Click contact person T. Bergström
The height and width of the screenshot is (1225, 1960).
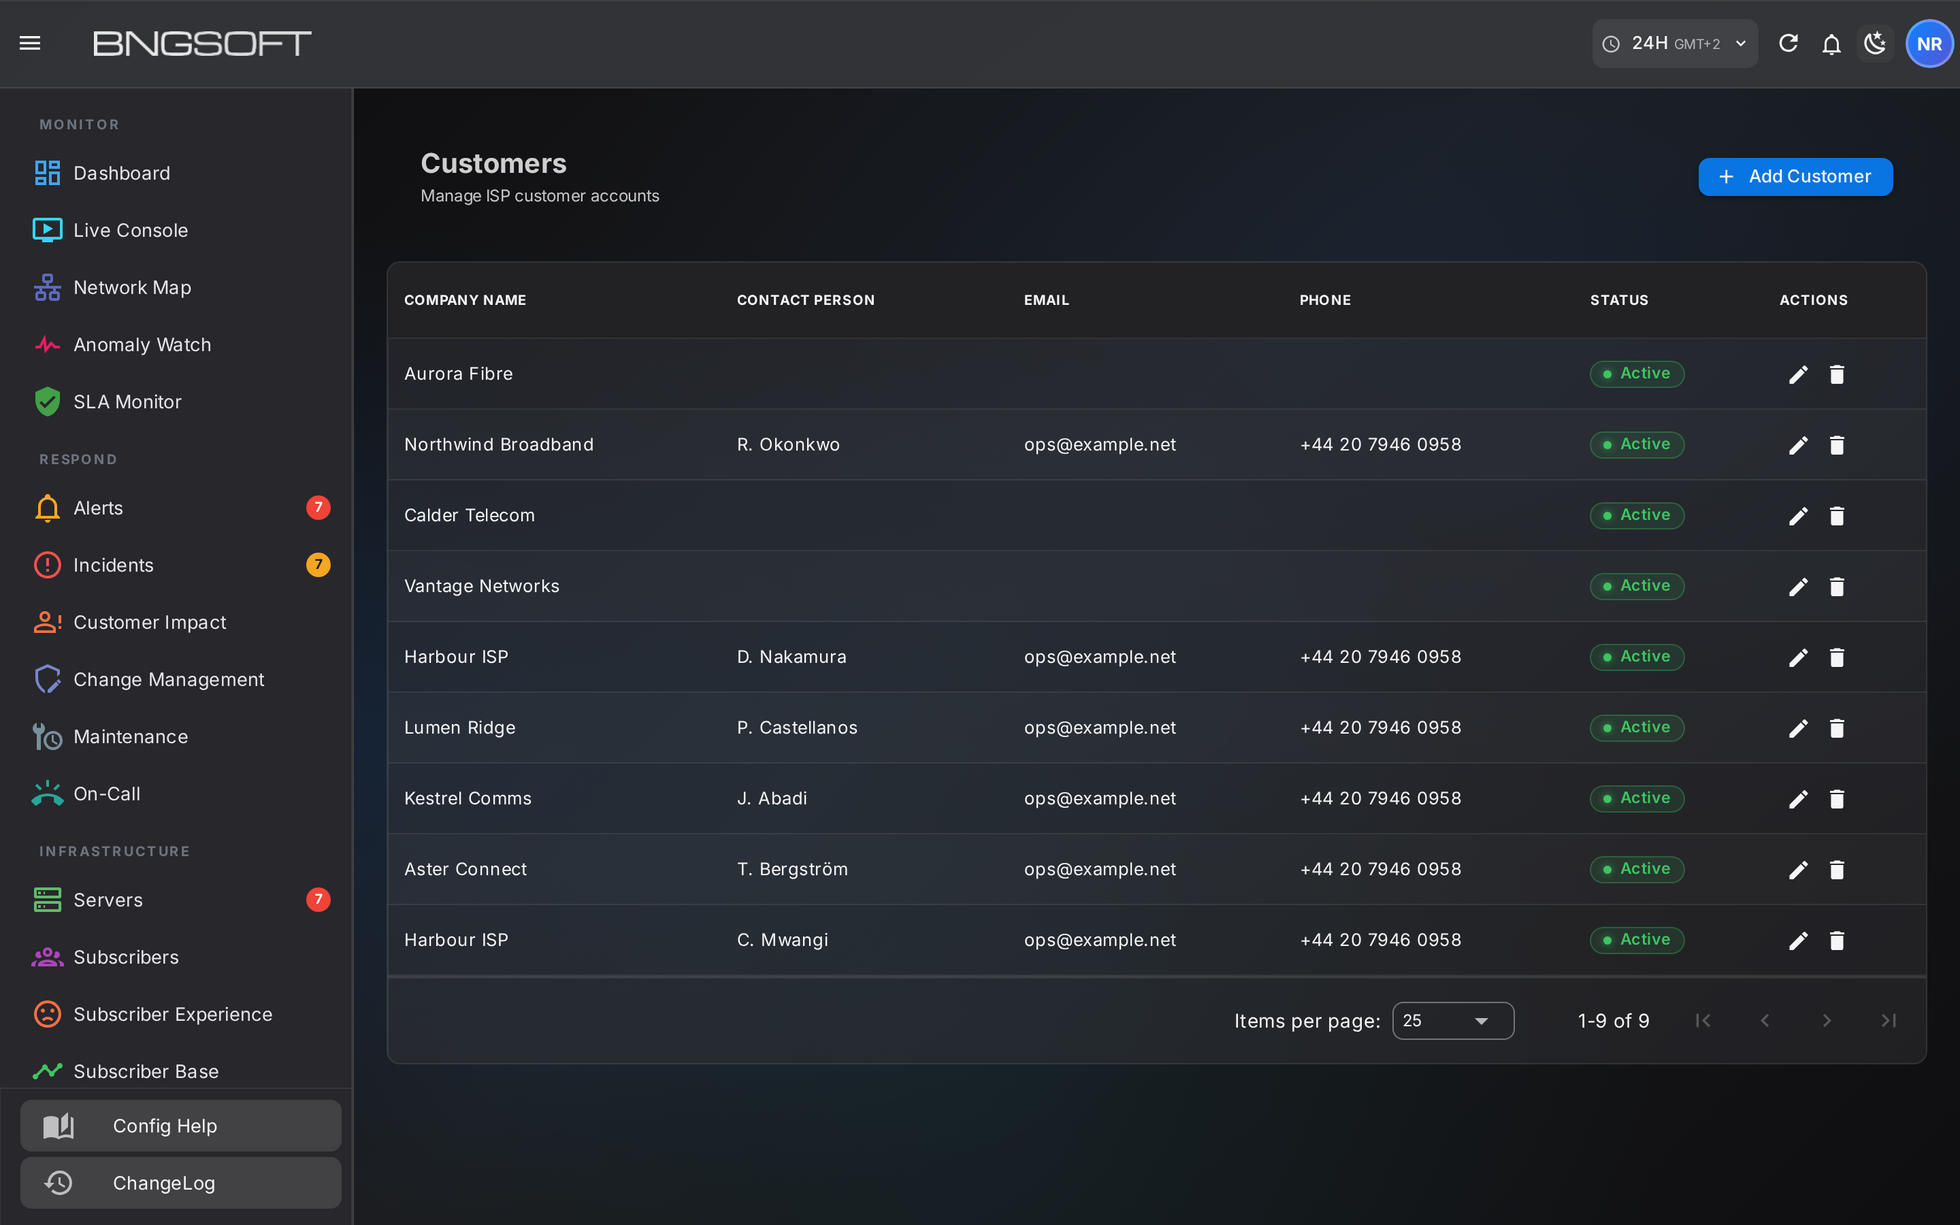(792, 869)
